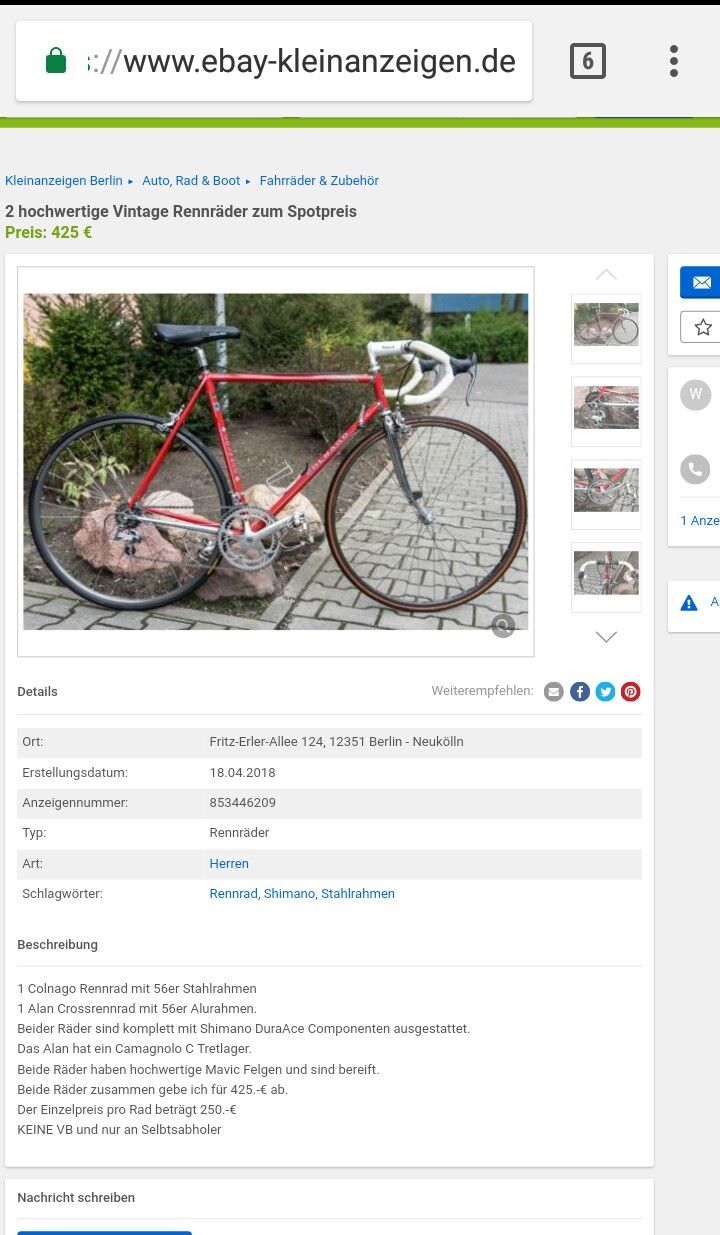Share the listing on Facebook
The width and height of the screenshot is (720, 1235).
pos(580,691)
